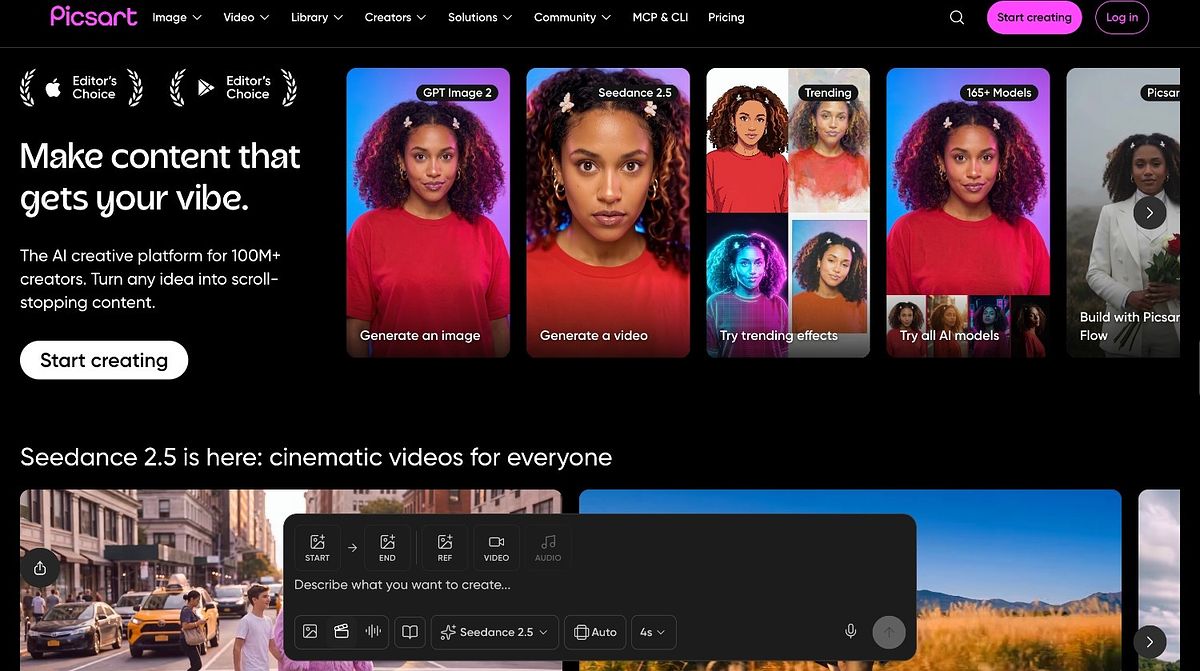Screen dimensions: 1200x671
Task: Click the Trending badge
Action: 828,93
